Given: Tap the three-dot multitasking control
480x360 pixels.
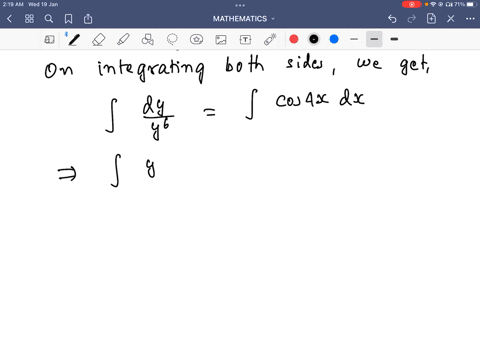Looking at the screenshot, I should click(240, 5).
